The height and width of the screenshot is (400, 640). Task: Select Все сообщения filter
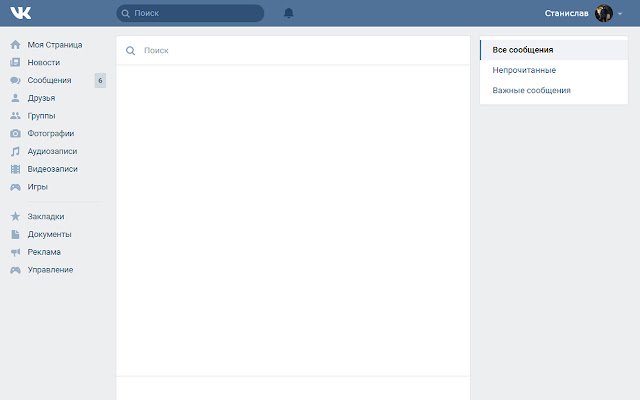(554, 50)
